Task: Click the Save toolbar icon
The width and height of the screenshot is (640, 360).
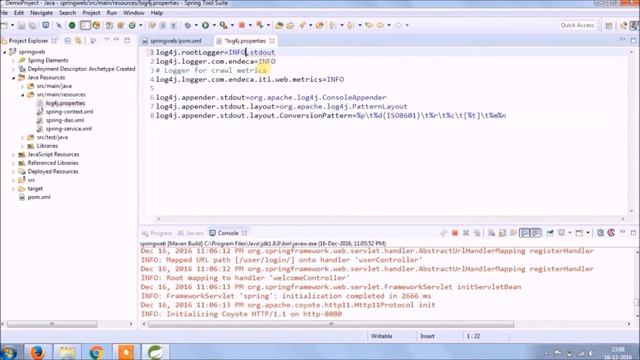Action: (21, 25)
